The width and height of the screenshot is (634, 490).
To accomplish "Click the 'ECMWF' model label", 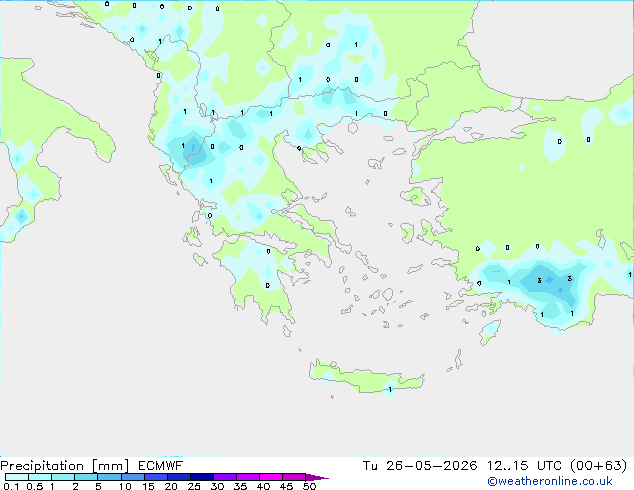I will 161,466.
